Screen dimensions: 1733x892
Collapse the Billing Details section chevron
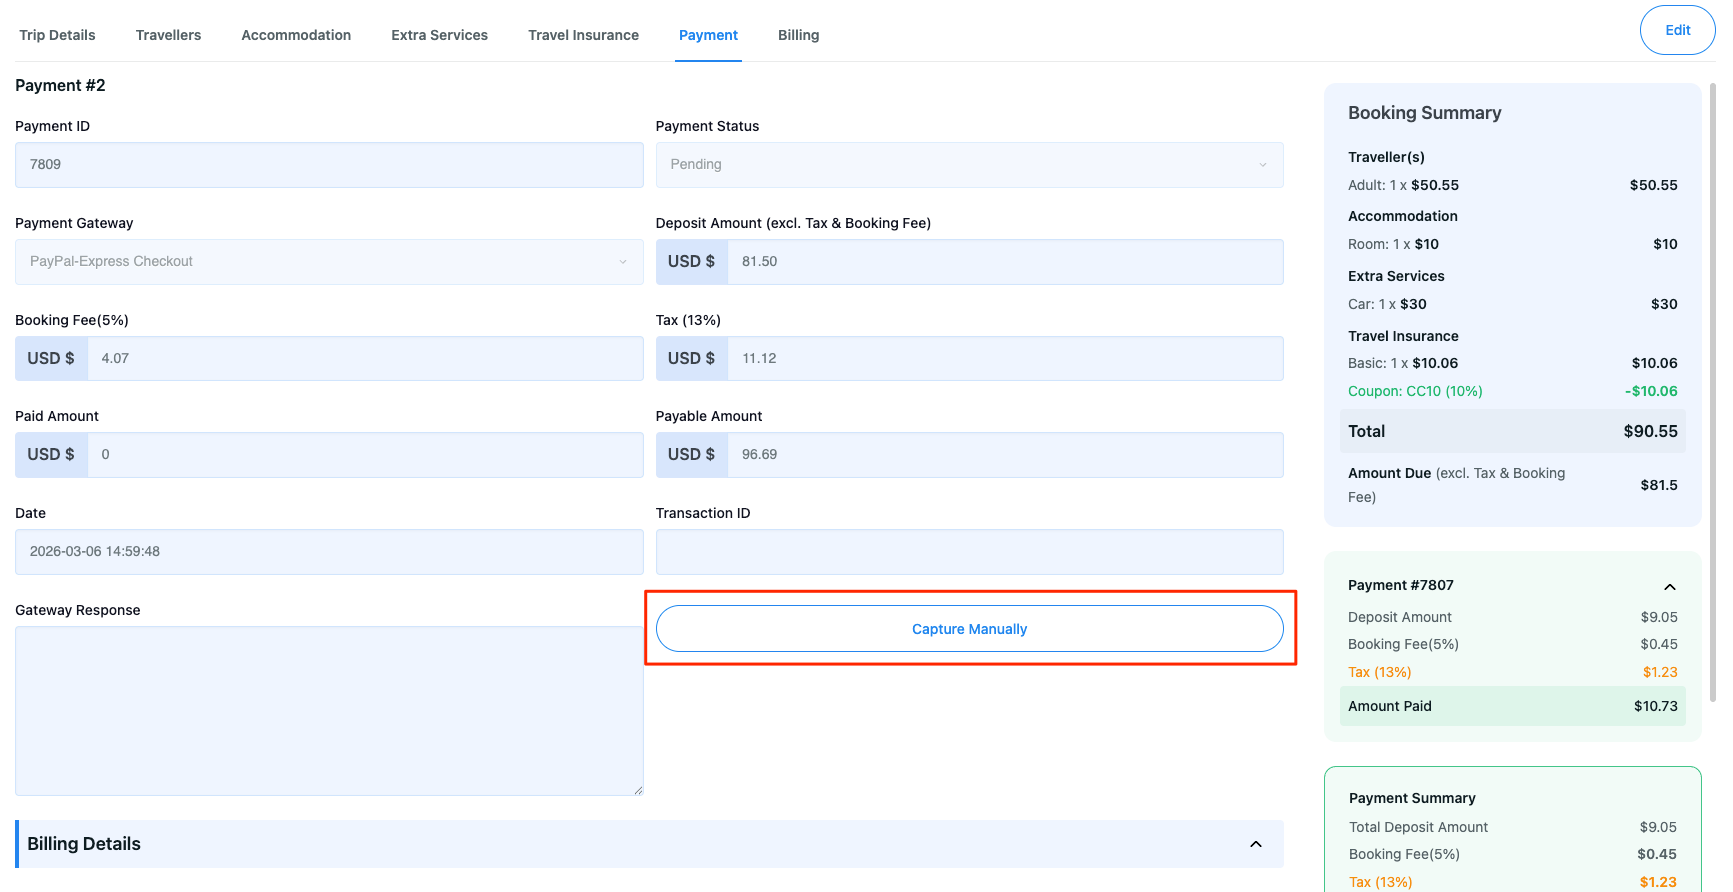[1255, 844]
